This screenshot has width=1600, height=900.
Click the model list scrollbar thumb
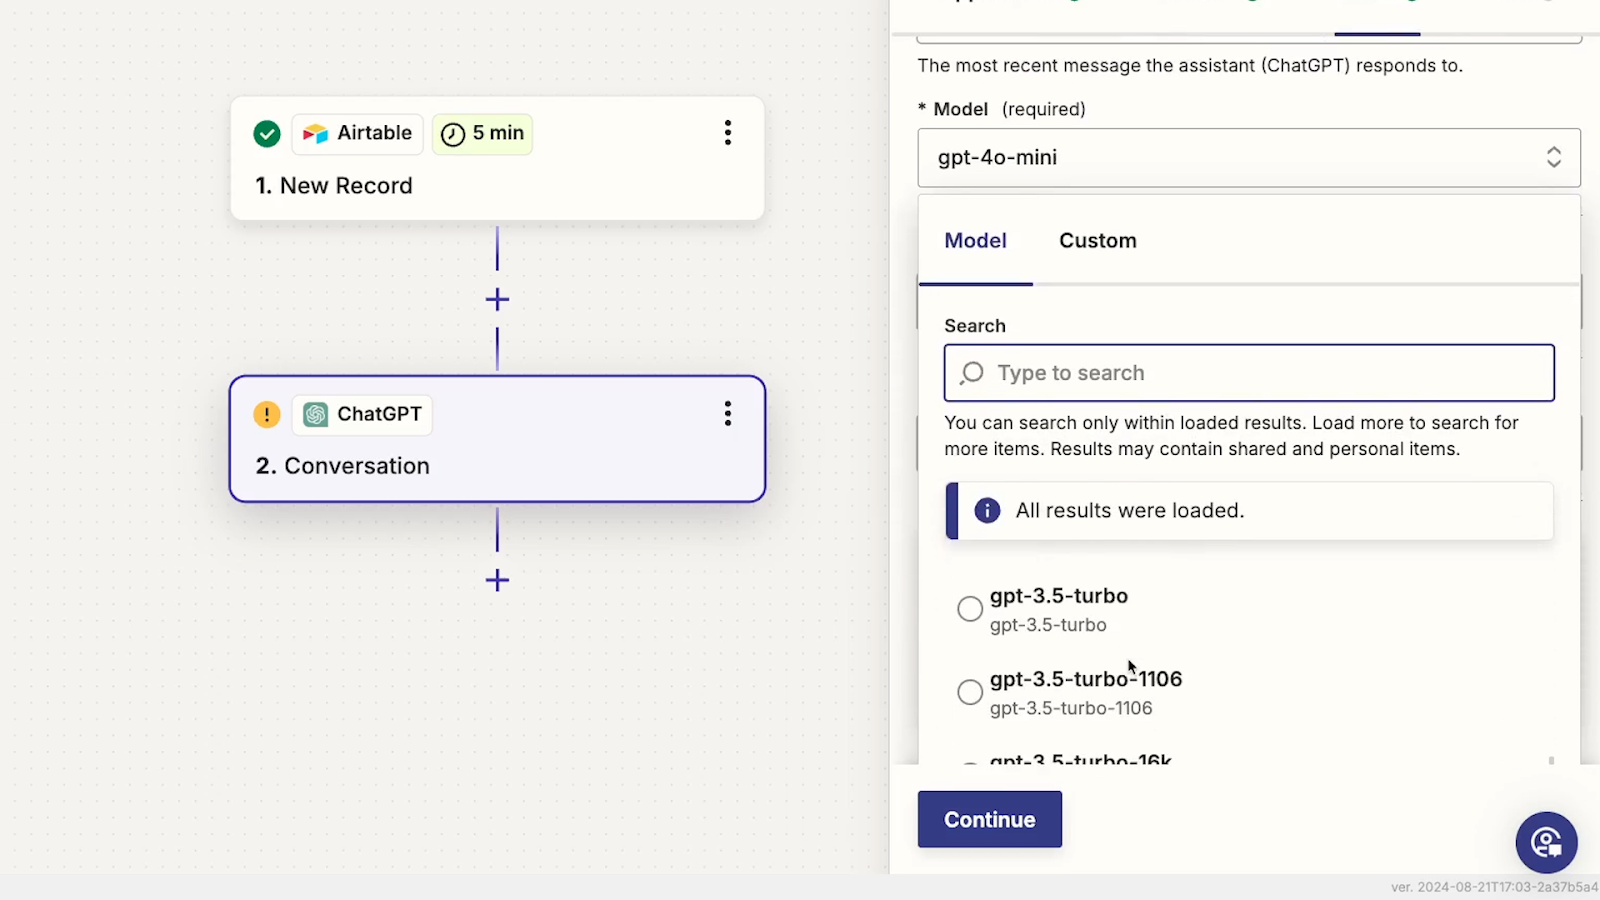1551,761
